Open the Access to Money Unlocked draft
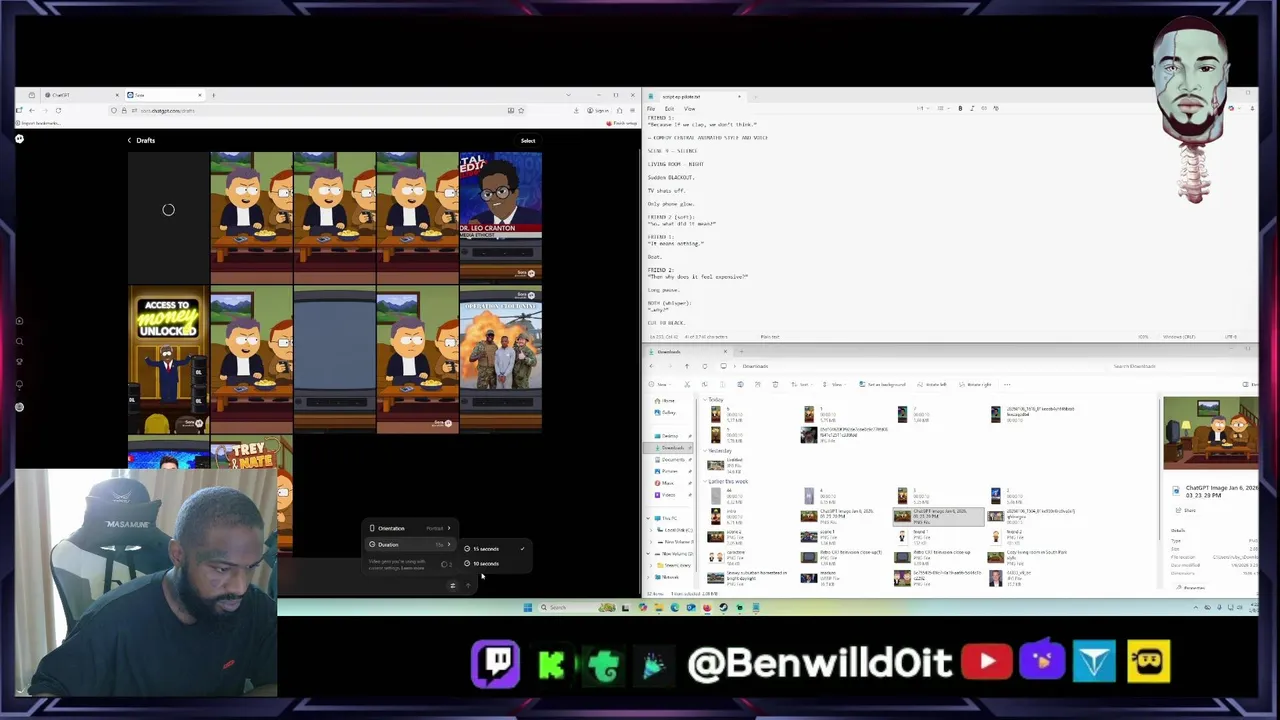Viewport: 1280px width, 720px height. click(x=168, y=361)
